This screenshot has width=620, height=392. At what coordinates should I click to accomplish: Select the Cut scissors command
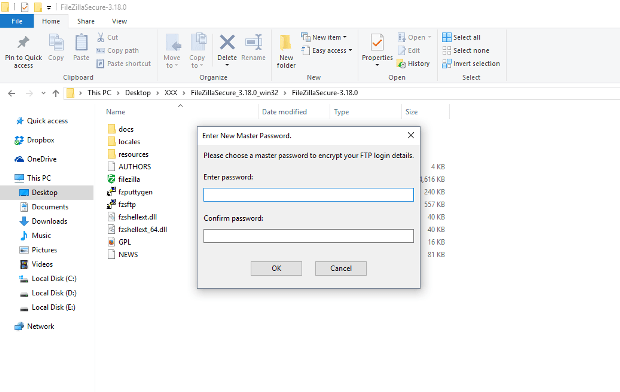click(x=108, y=37)
